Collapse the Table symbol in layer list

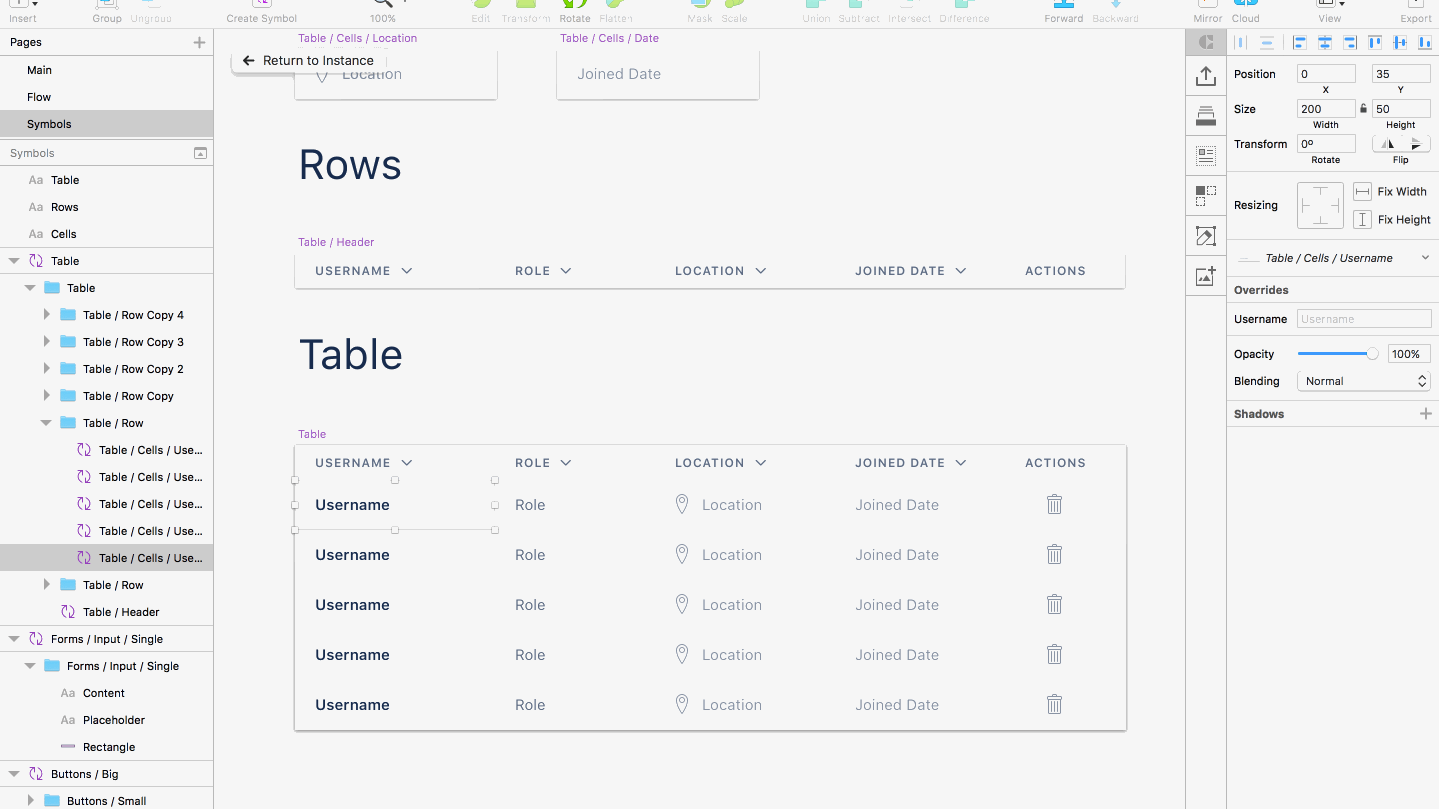coord(14,261)
